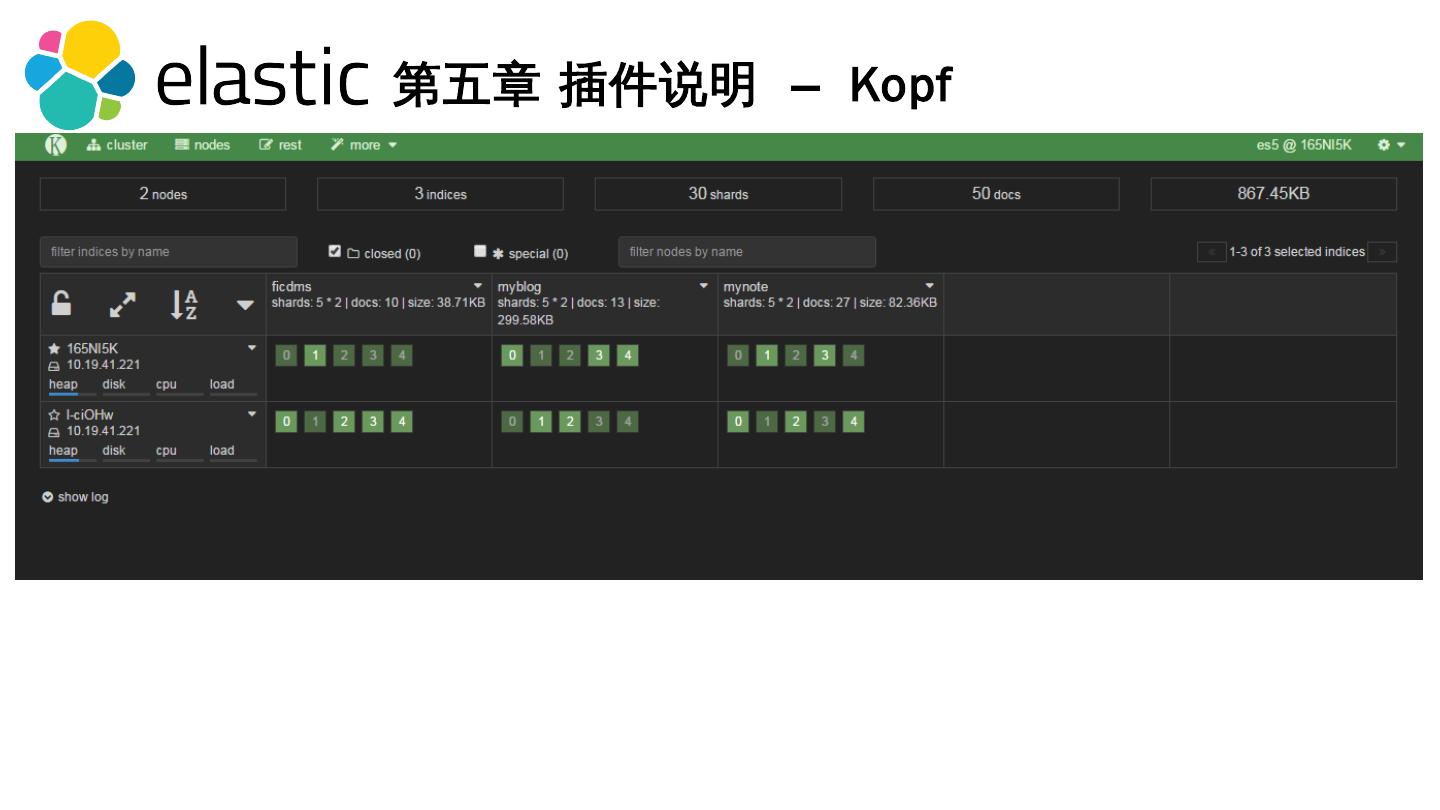Click the outlined star icon of node l-ciOHw
The height and width of the screenshot is (810, 1440).
(x=55, y=414)
